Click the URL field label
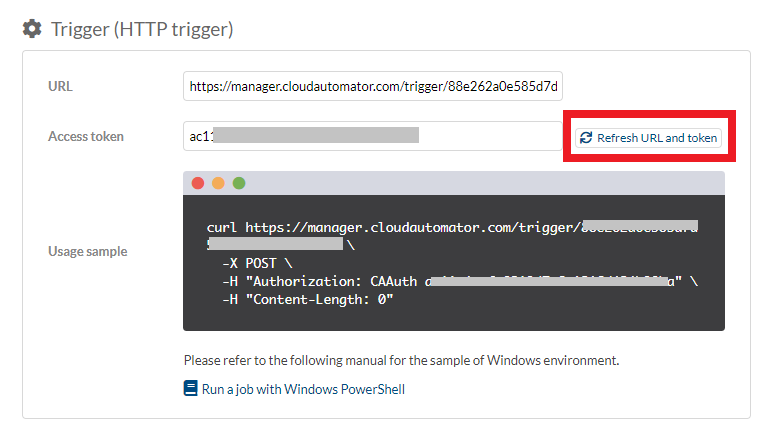This screenshot has height=435, width=768. click(x=60, y=86)
